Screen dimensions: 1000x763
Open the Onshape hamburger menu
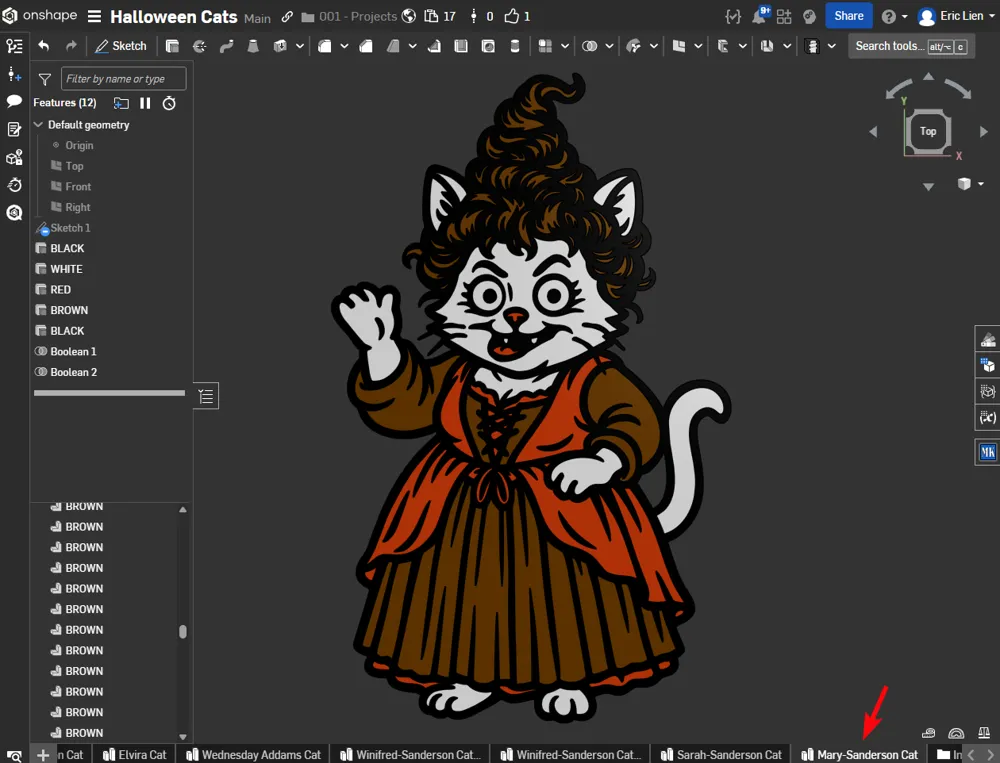tap(94, 16)
